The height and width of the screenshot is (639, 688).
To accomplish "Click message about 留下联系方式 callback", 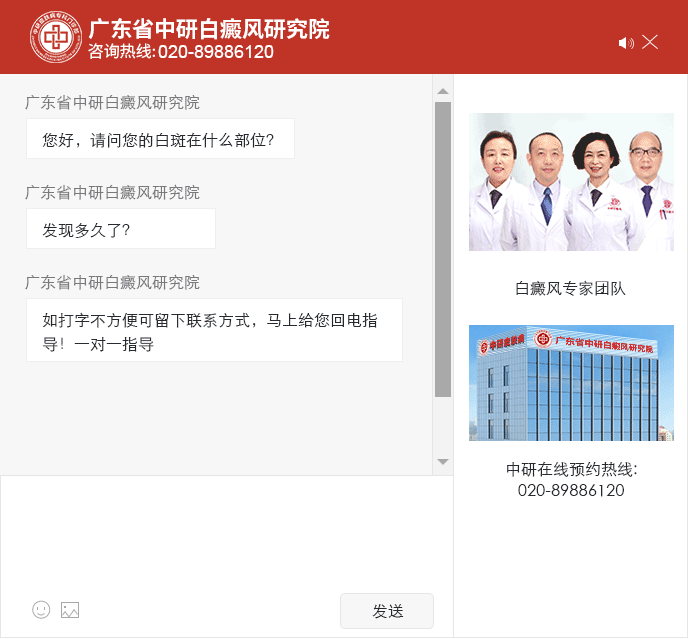I will pos(214,330).
